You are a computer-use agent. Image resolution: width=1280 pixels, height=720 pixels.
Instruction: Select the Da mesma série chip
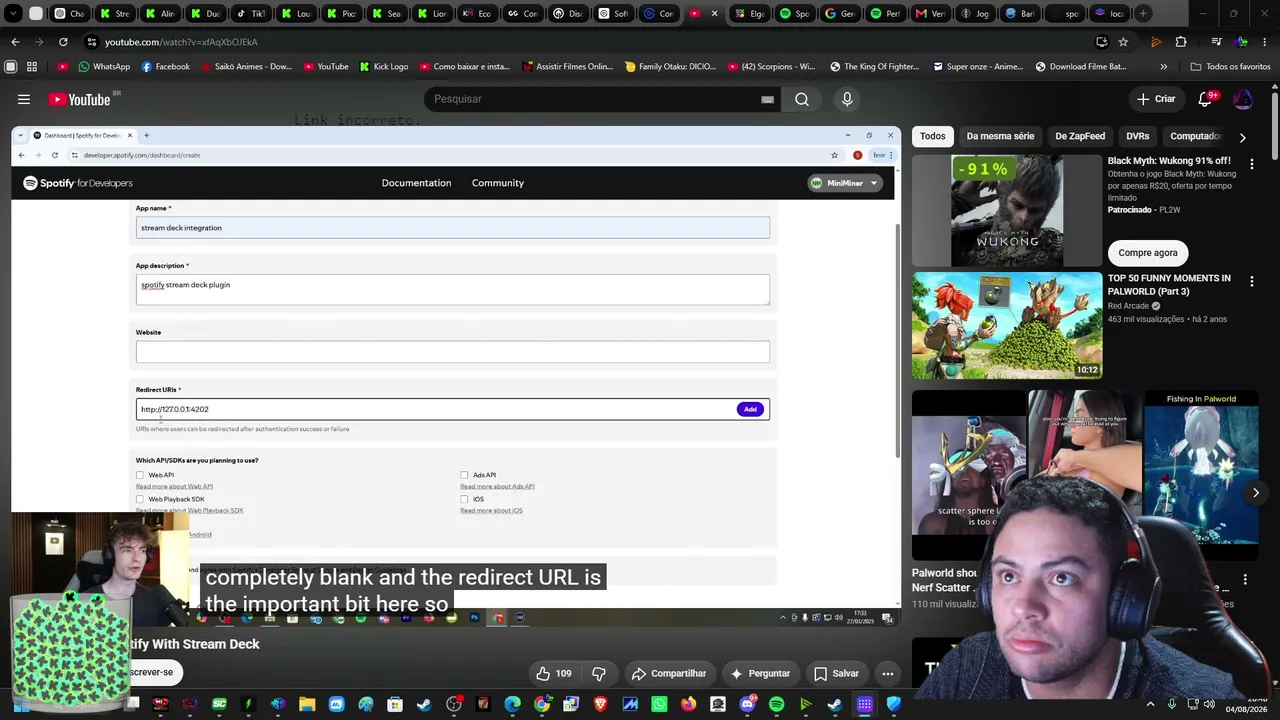[1000, 136]
